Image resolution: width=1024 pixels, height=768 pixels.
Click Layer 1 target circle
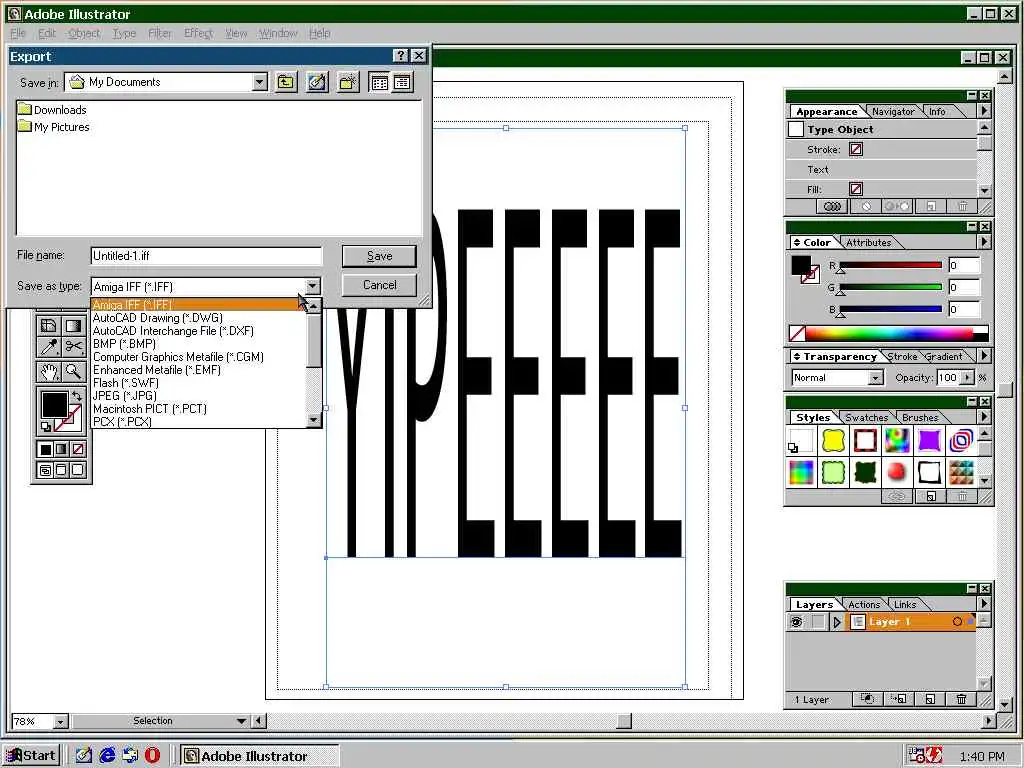pyautogui.click(x=957, y=622)
